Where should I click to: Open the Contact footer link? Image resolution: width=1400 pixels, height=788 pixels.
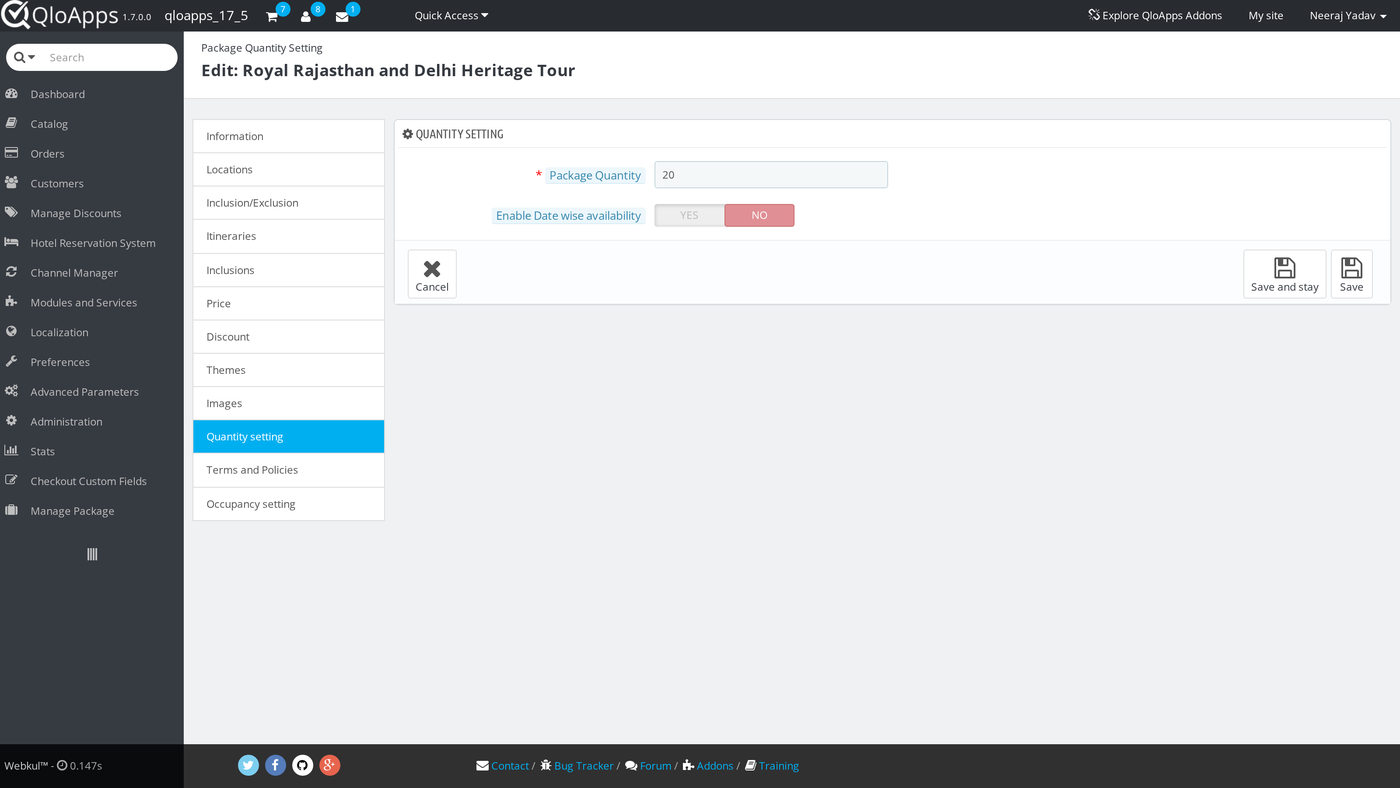503,766
